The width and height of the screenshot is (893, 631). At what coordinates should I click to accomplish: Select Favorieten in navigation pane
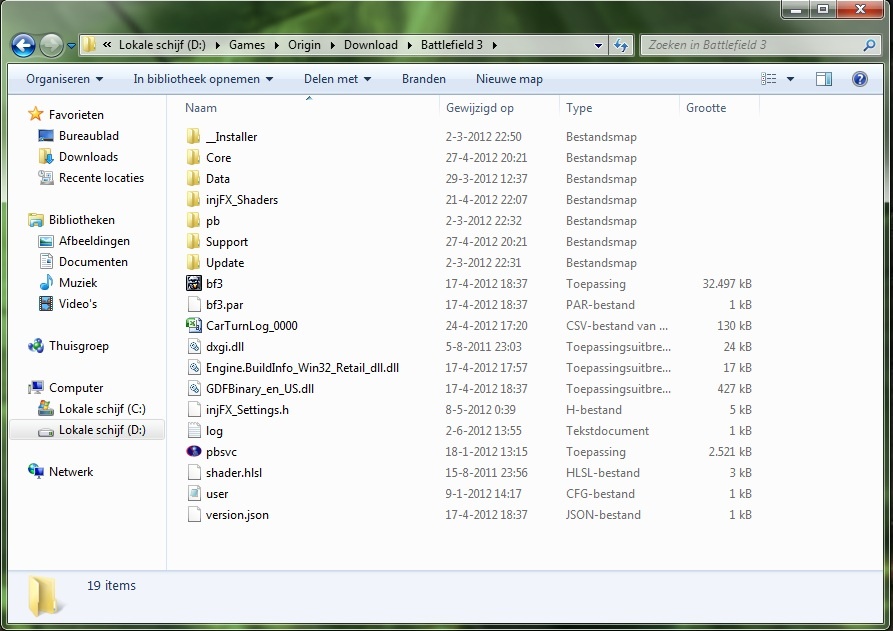coord(76,115)
